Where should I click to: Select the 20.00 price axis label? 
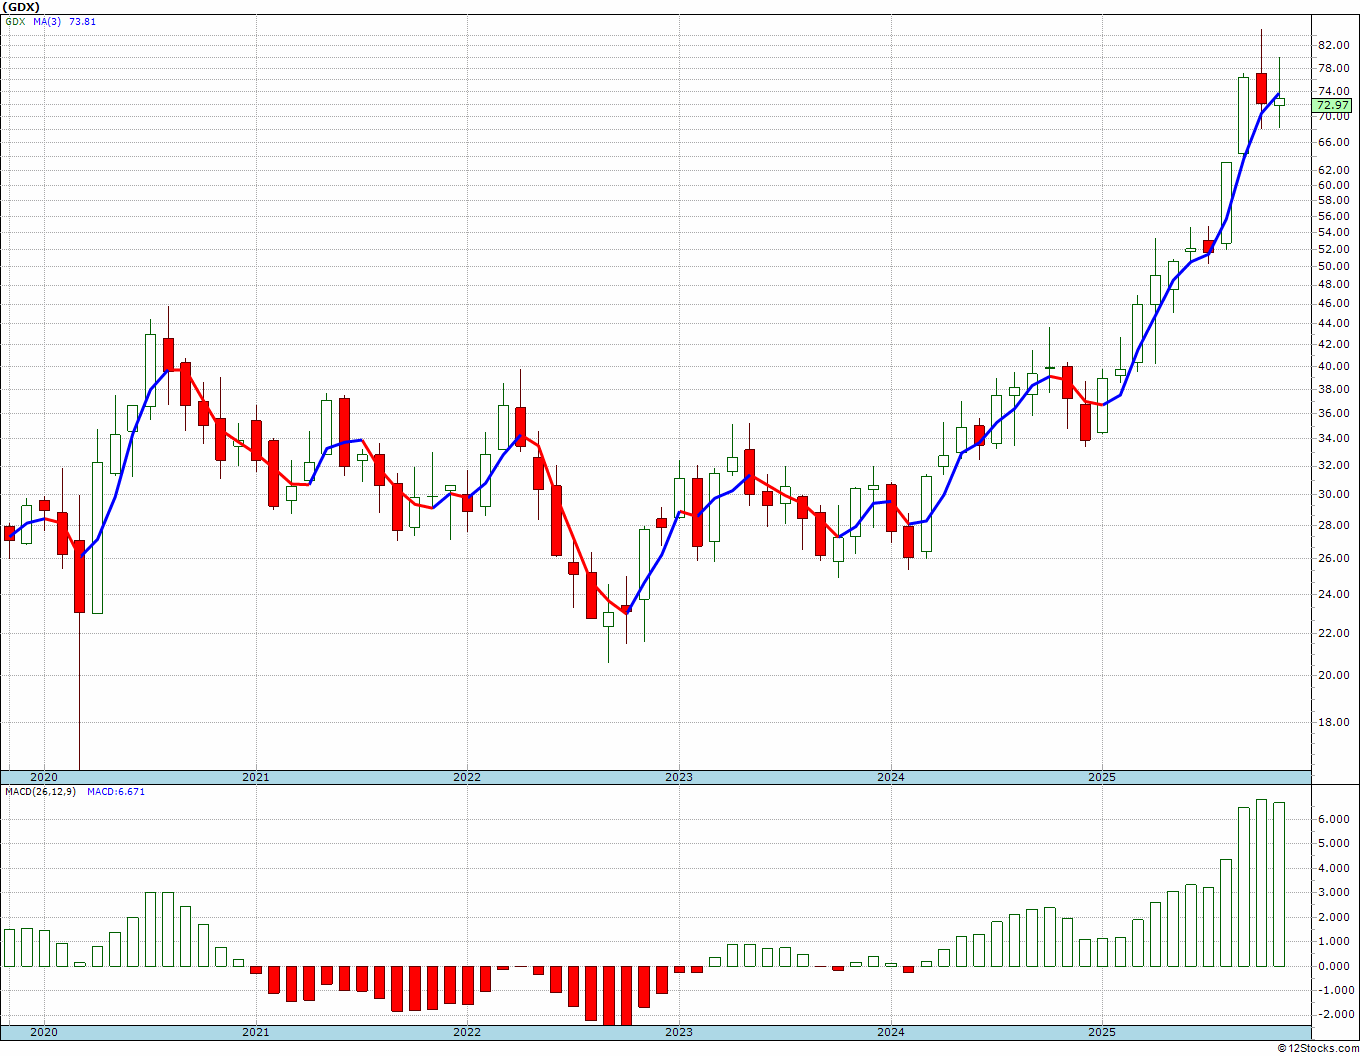click(1333, 676)
